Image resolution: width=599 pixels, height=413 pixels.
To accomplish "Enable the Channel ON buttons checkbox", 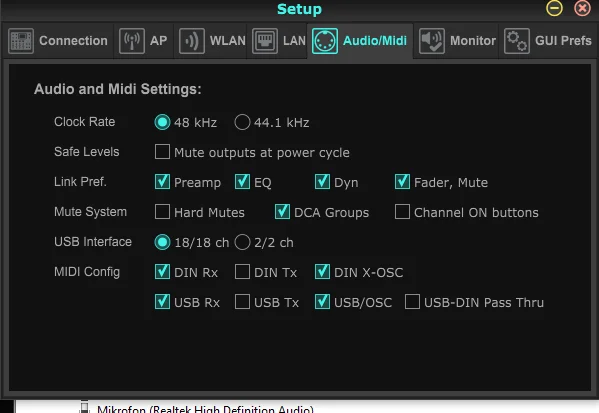I will pos(402,212).
